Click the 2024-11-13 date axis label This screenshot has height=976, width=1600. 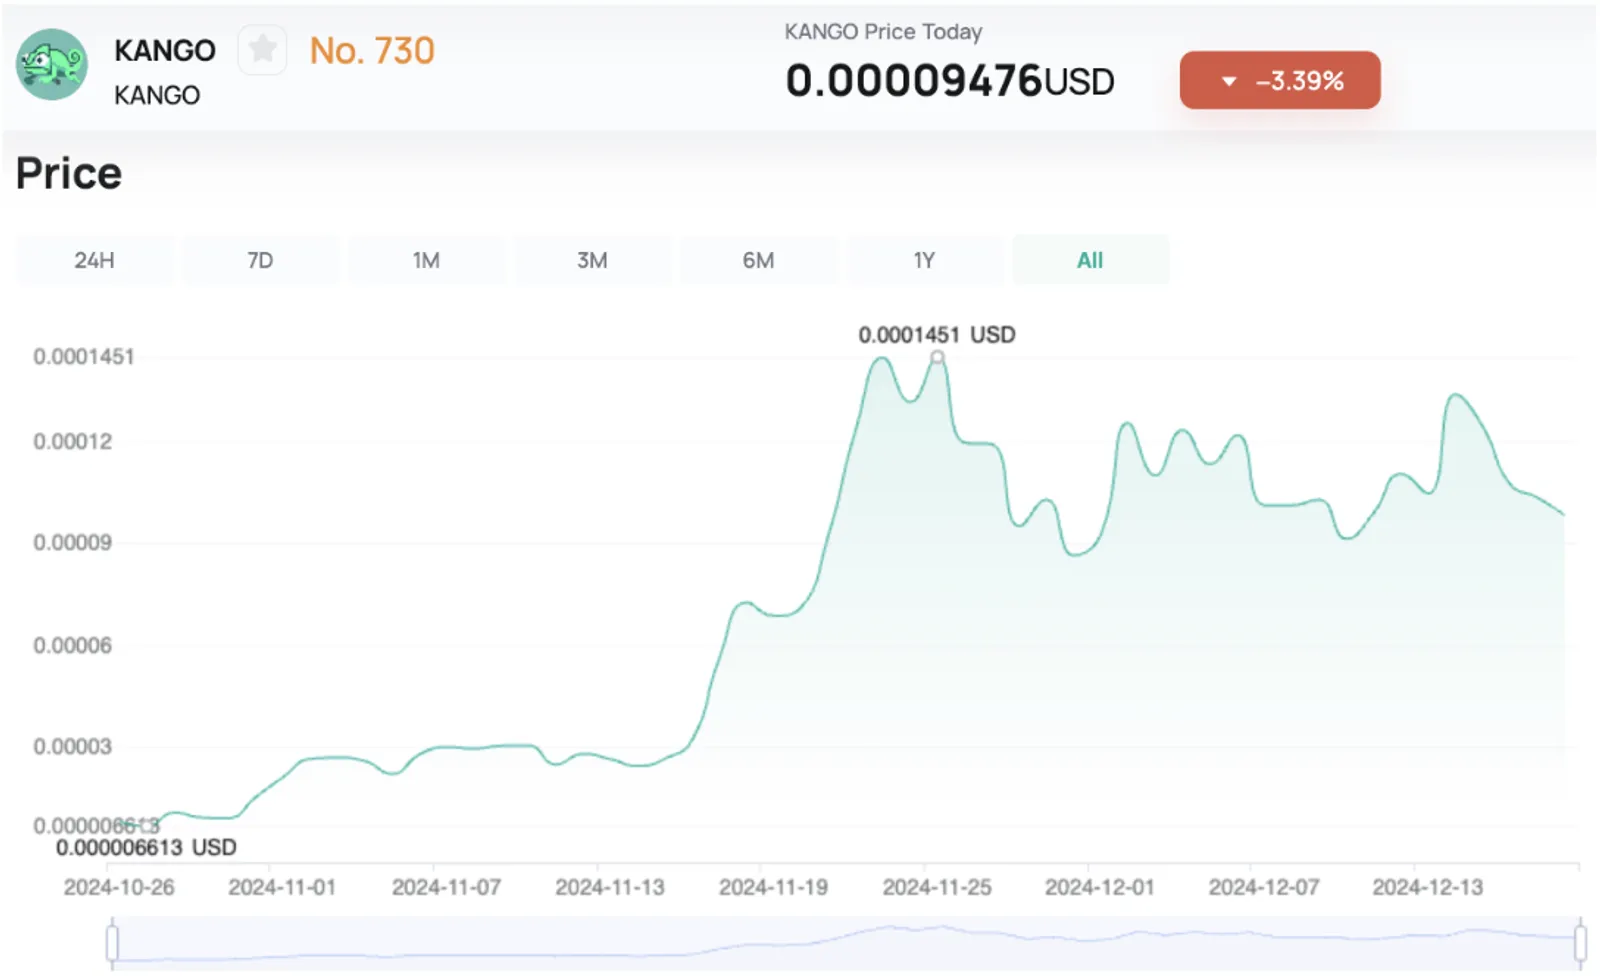(610, 887)
